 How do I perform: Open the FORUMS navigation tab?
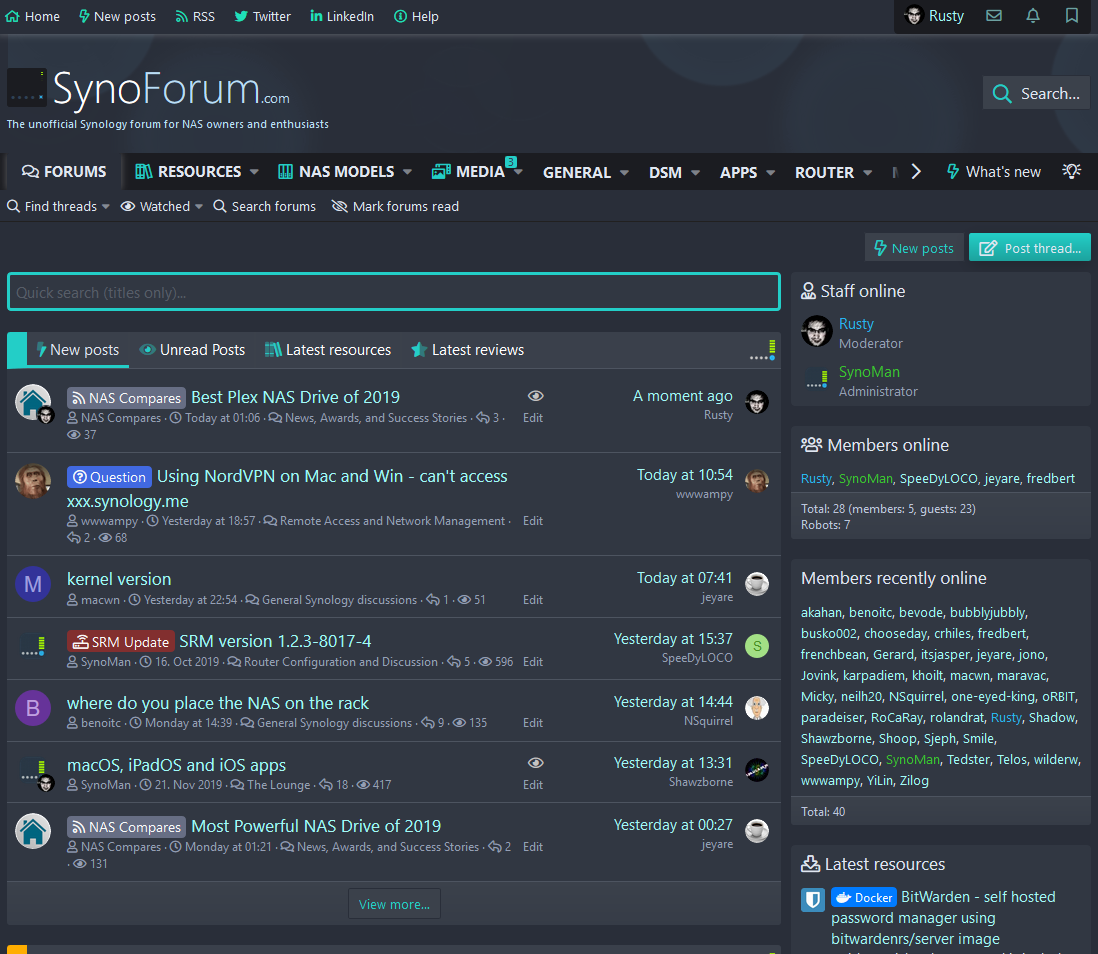pyautogui.click(x=63, y=171)
